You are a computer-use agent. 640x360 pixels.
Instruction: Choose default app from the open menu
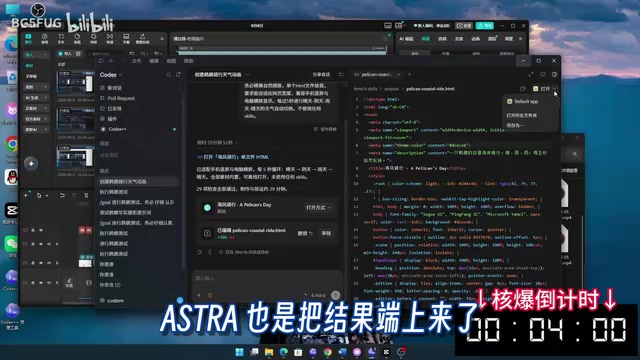click(x=530, y=101)
